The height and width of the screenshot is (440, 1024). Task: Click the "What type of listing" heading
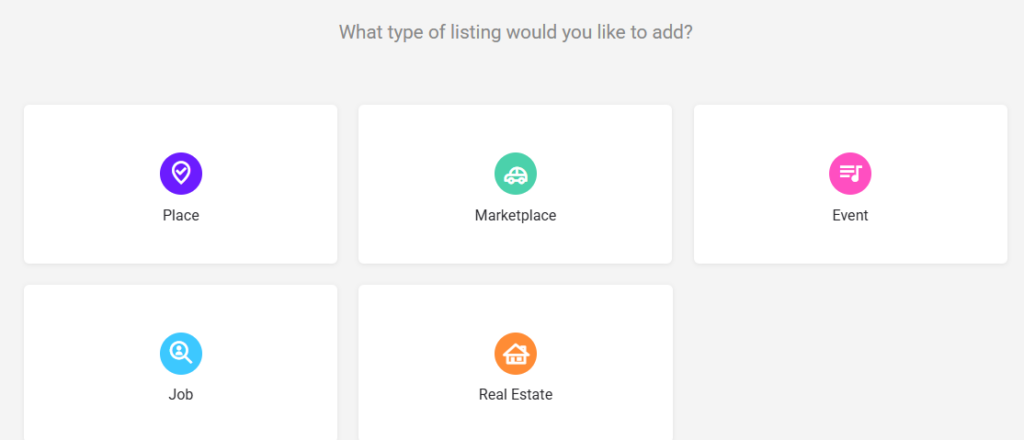(x=515, y=32)
